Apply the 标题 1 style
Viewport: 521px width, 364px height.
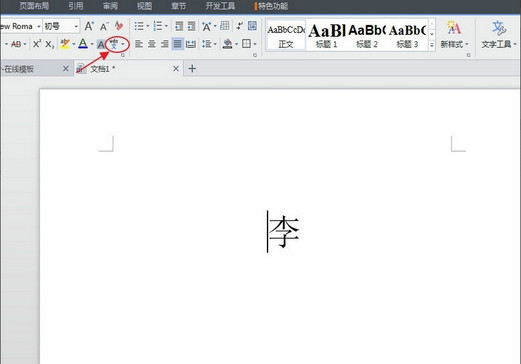(326, 35)
